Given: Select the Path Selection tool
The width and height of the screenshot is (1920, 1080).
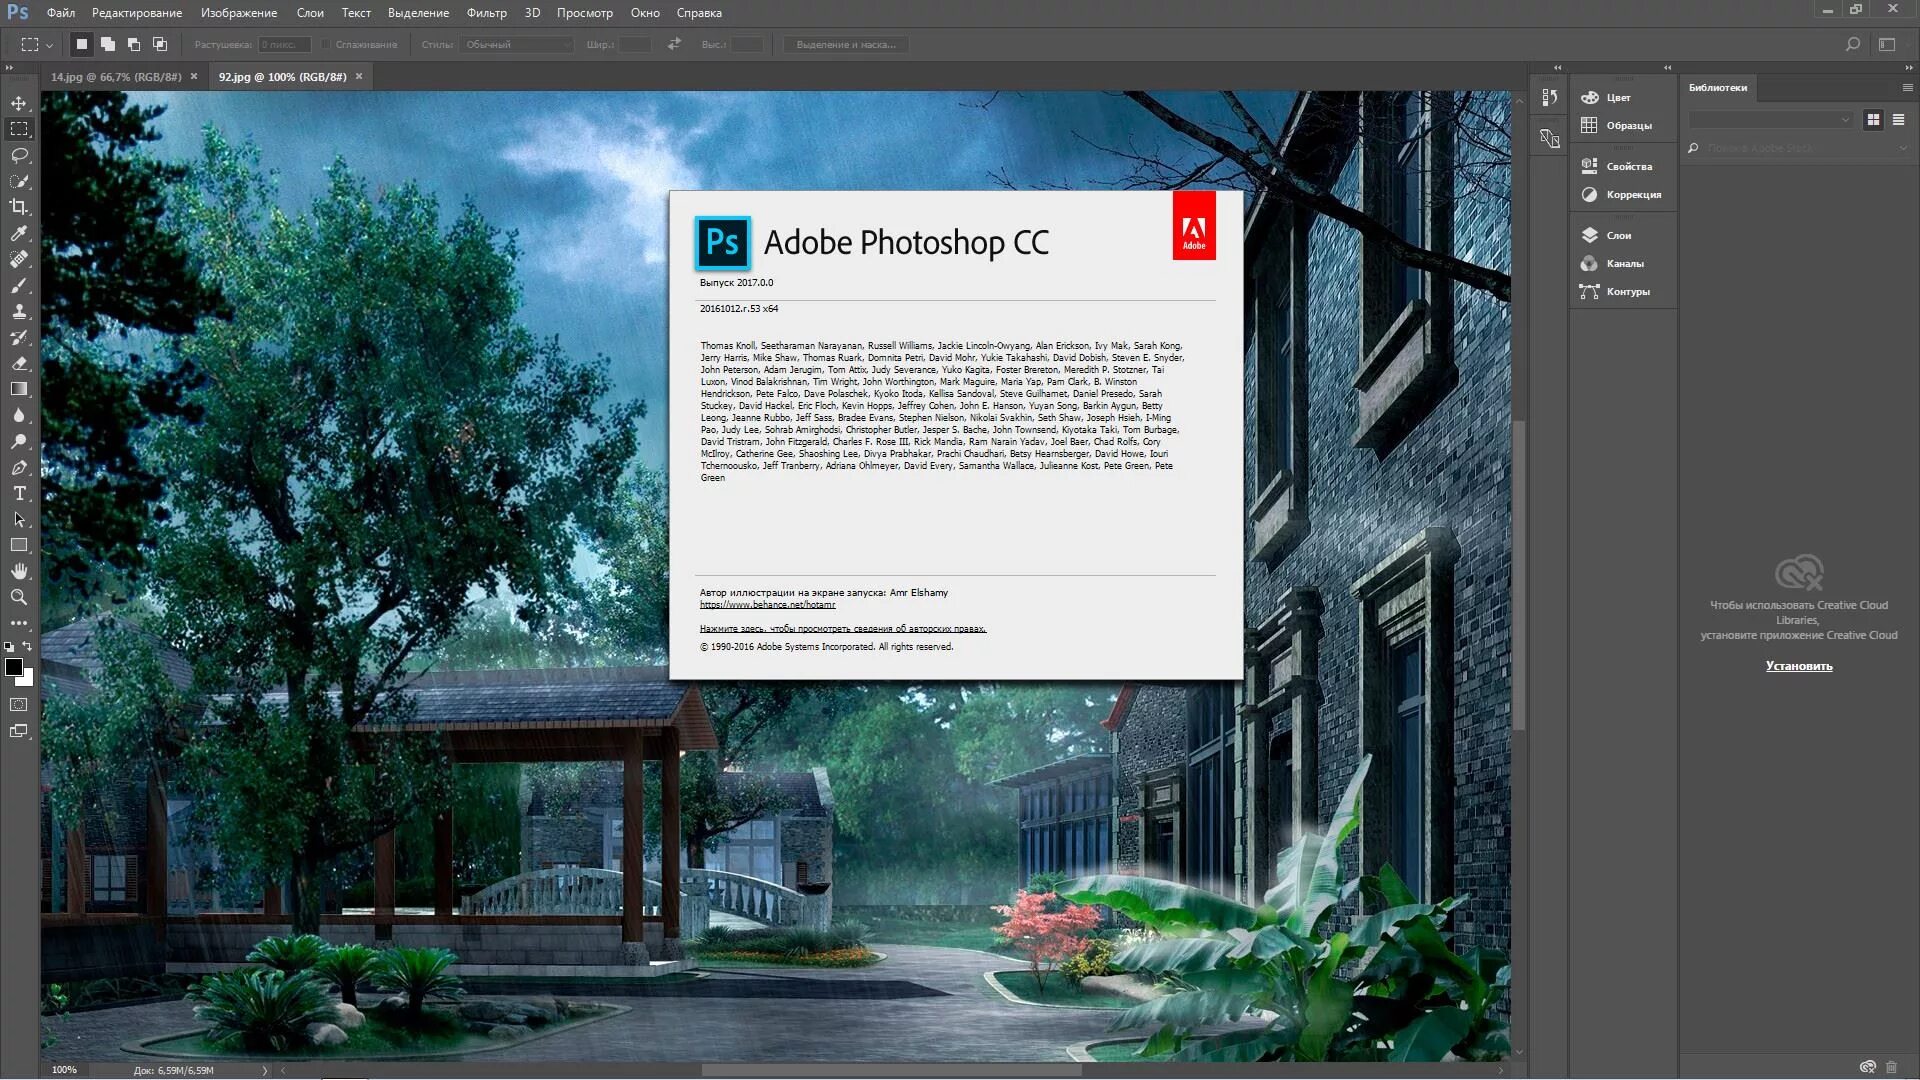Looking at the screenshot, I should (19, 519).
